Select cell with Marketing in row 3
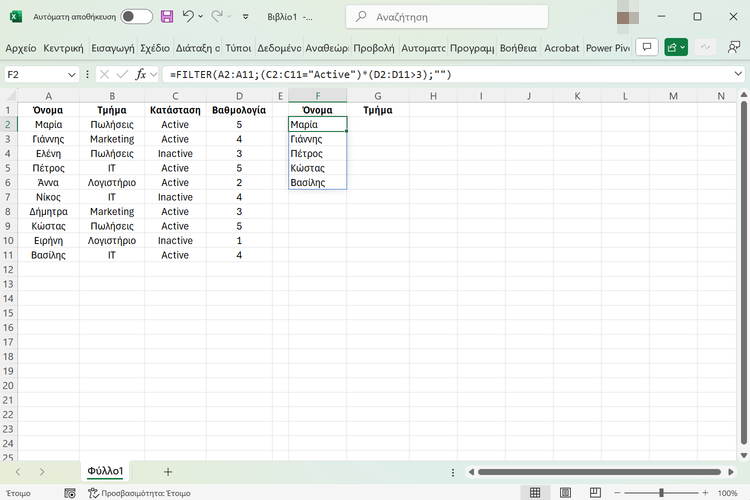 (x=112, y=139)
